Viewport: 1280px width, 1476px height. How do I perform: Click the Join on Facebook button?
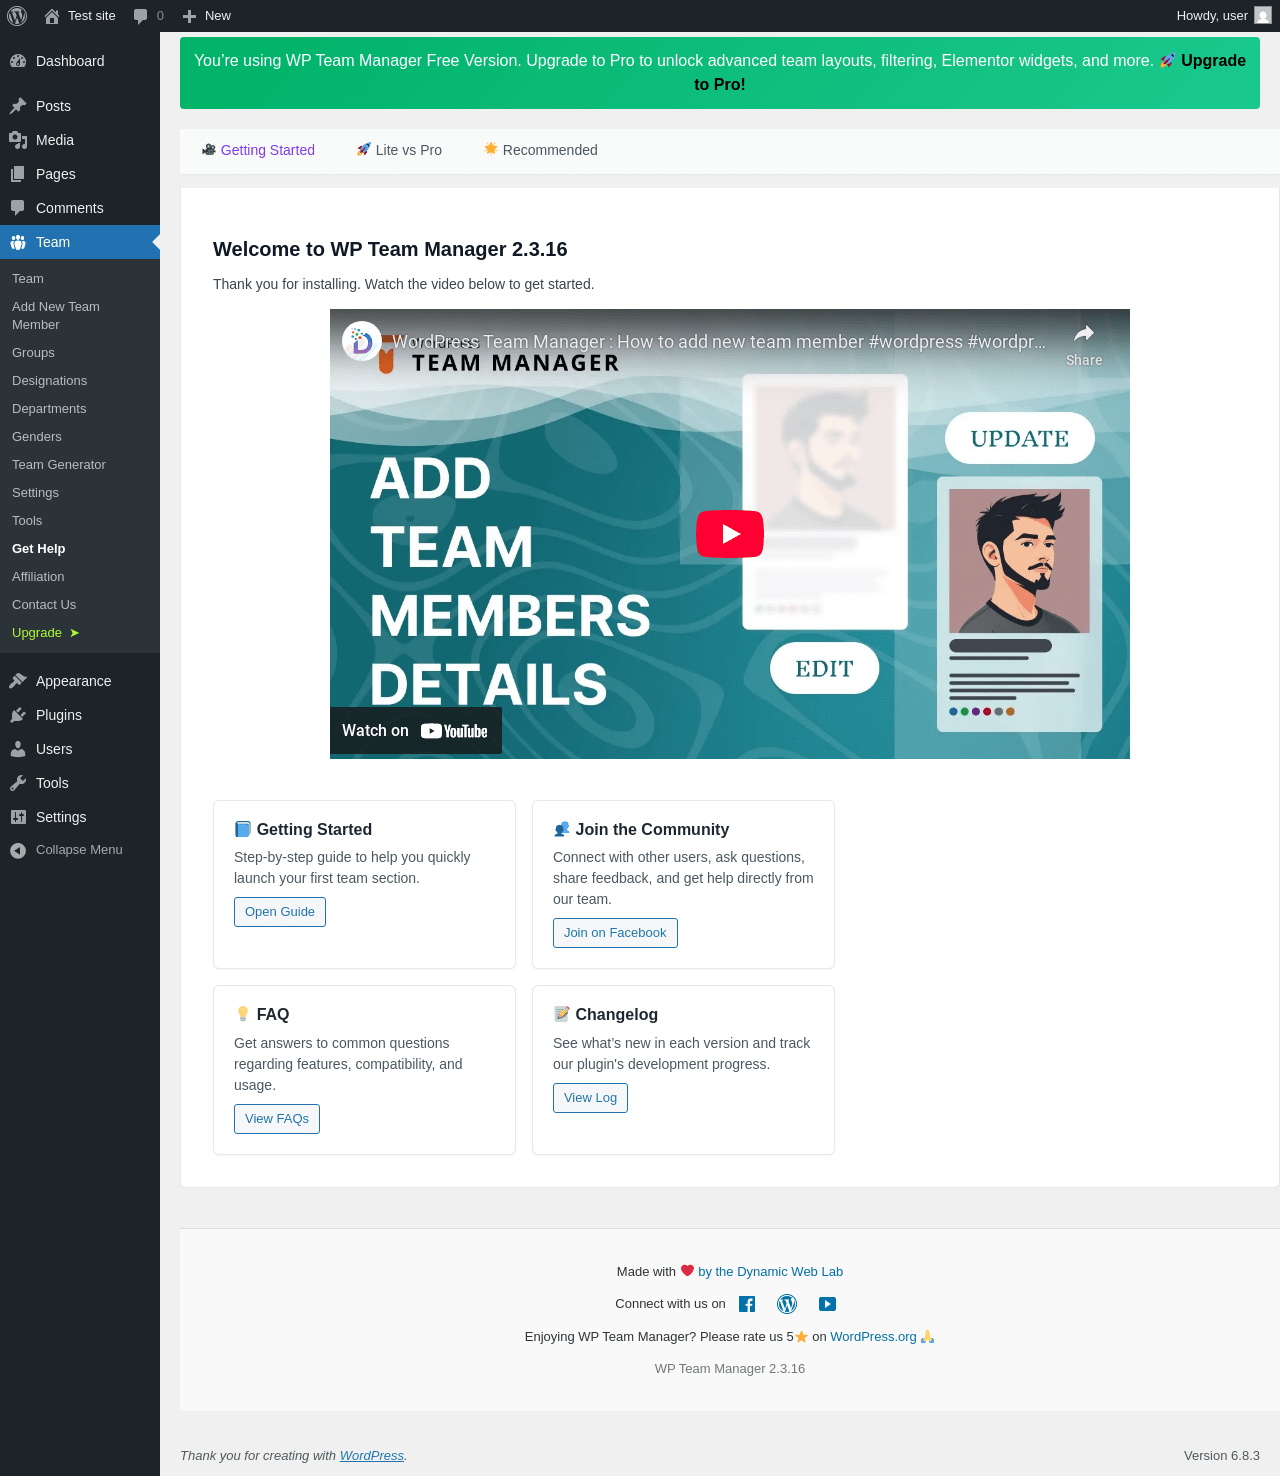(615, 933)
